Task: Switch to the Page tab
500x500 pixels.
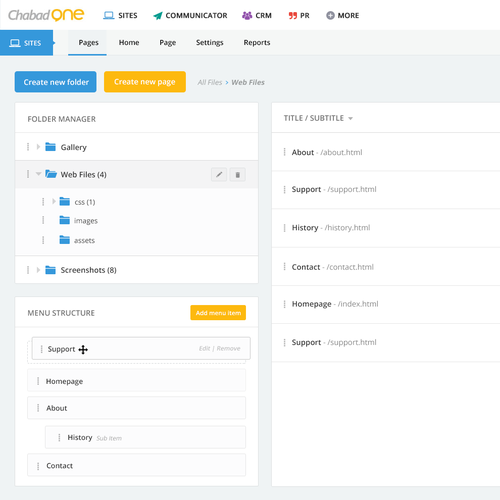Action: 168,43
